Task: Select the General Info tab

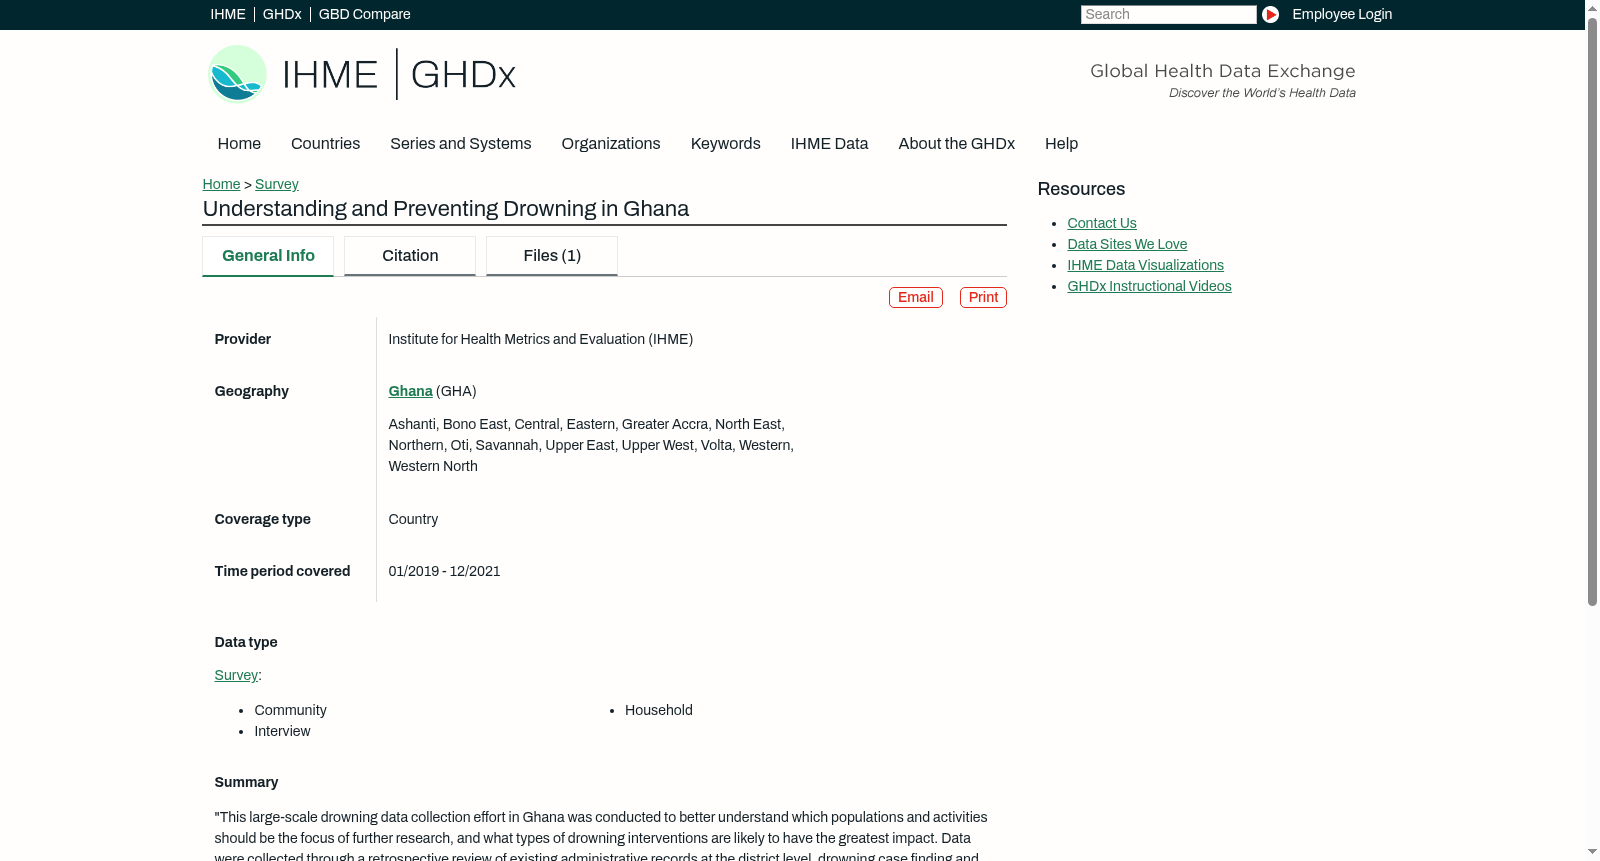Action: tap(268, 256)
